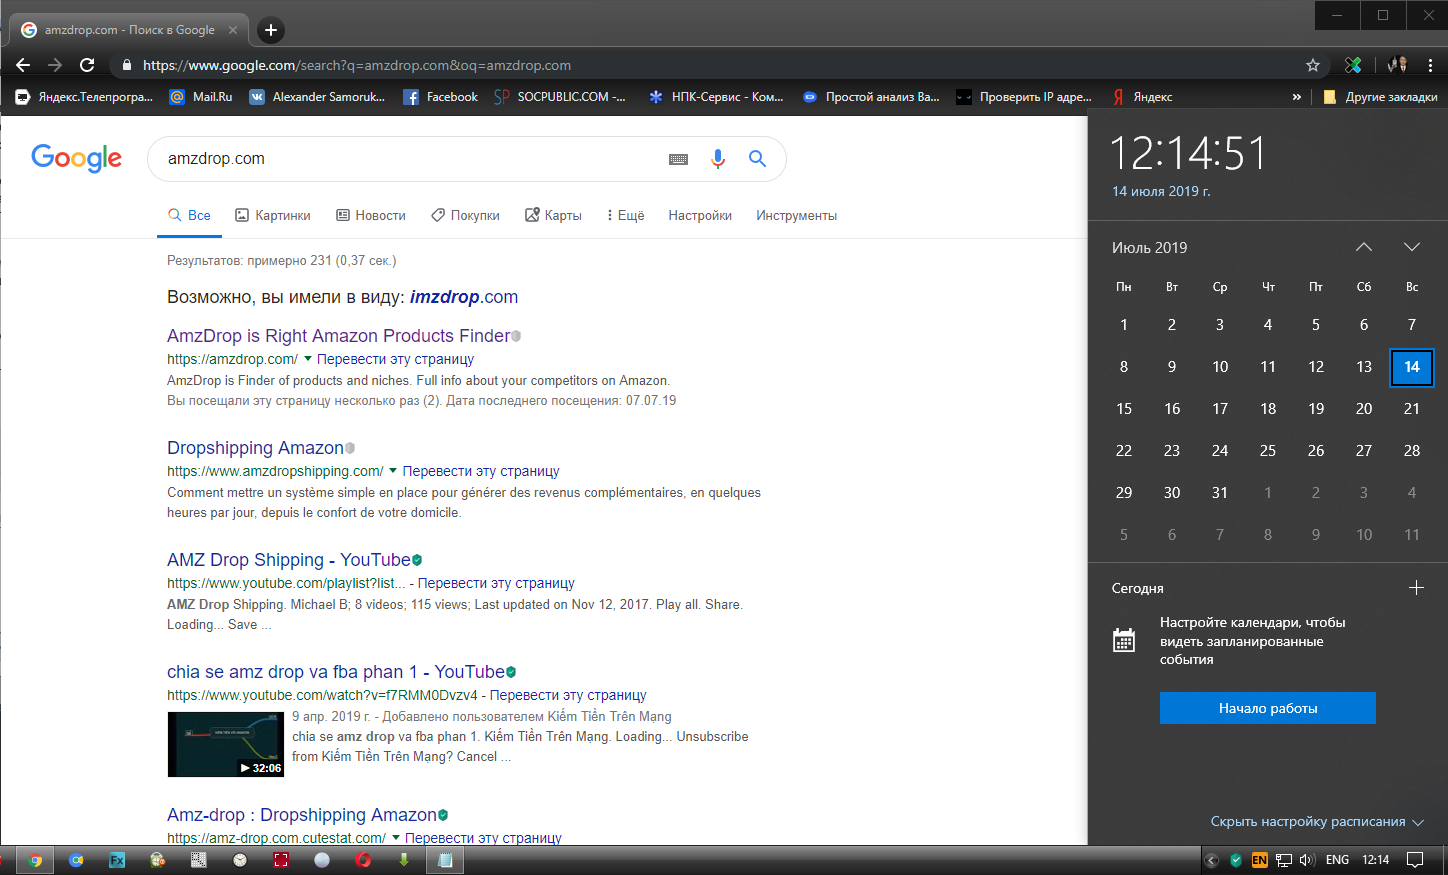Expand the arrow next to amzdropshipping.com URL
The image size is (1448, 875).
pos(393,471)
